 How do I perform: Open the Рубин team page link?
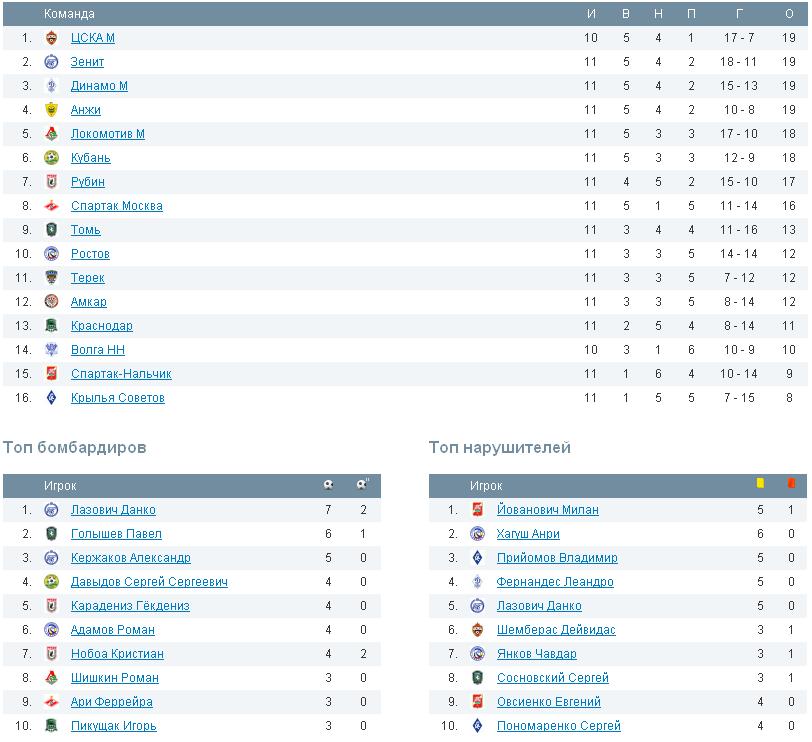87,182
